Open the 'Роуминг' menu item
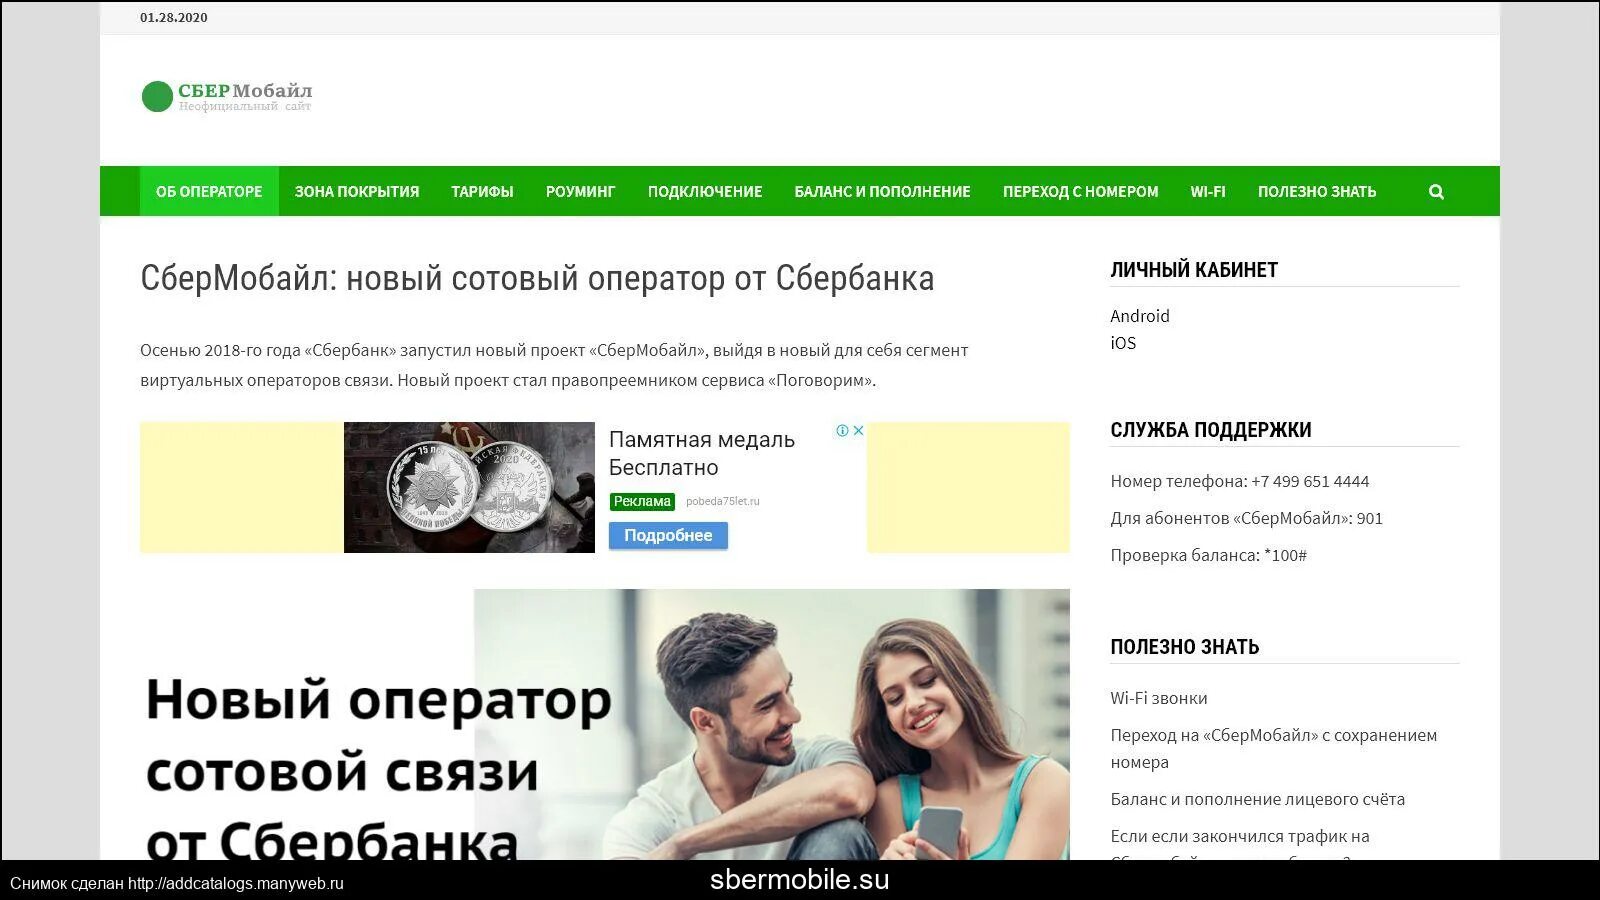The image size is (1600, 900). point(580,191)
